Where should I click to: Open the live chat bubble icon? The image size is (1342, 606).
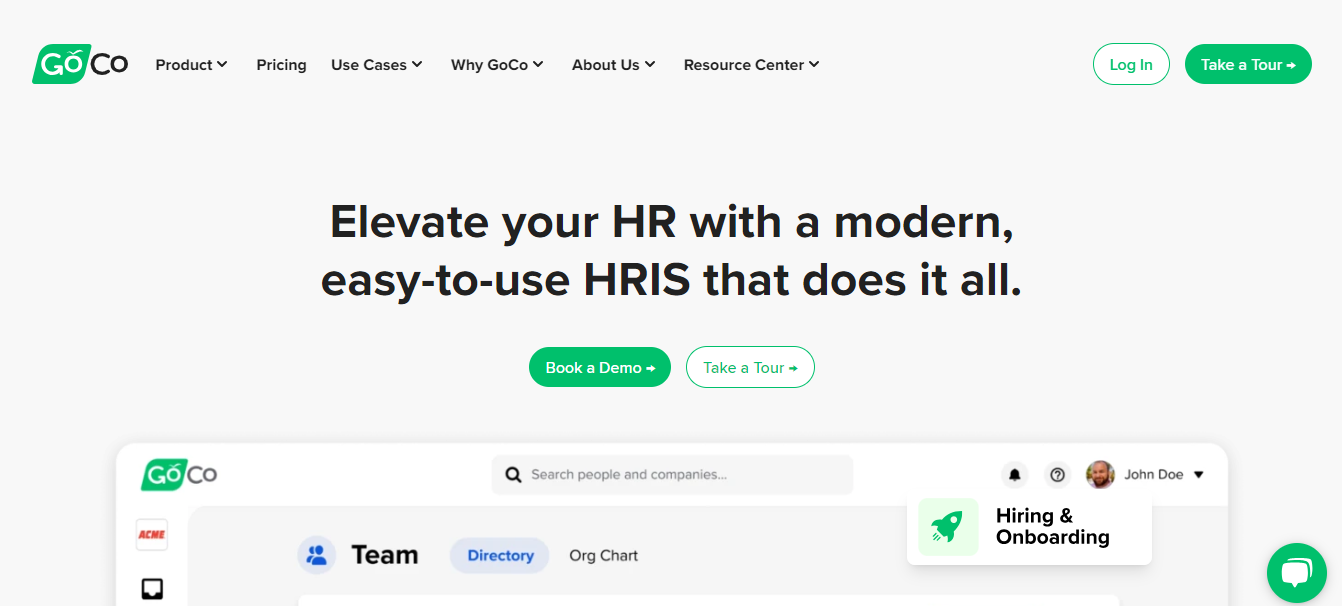point(1296,573)
